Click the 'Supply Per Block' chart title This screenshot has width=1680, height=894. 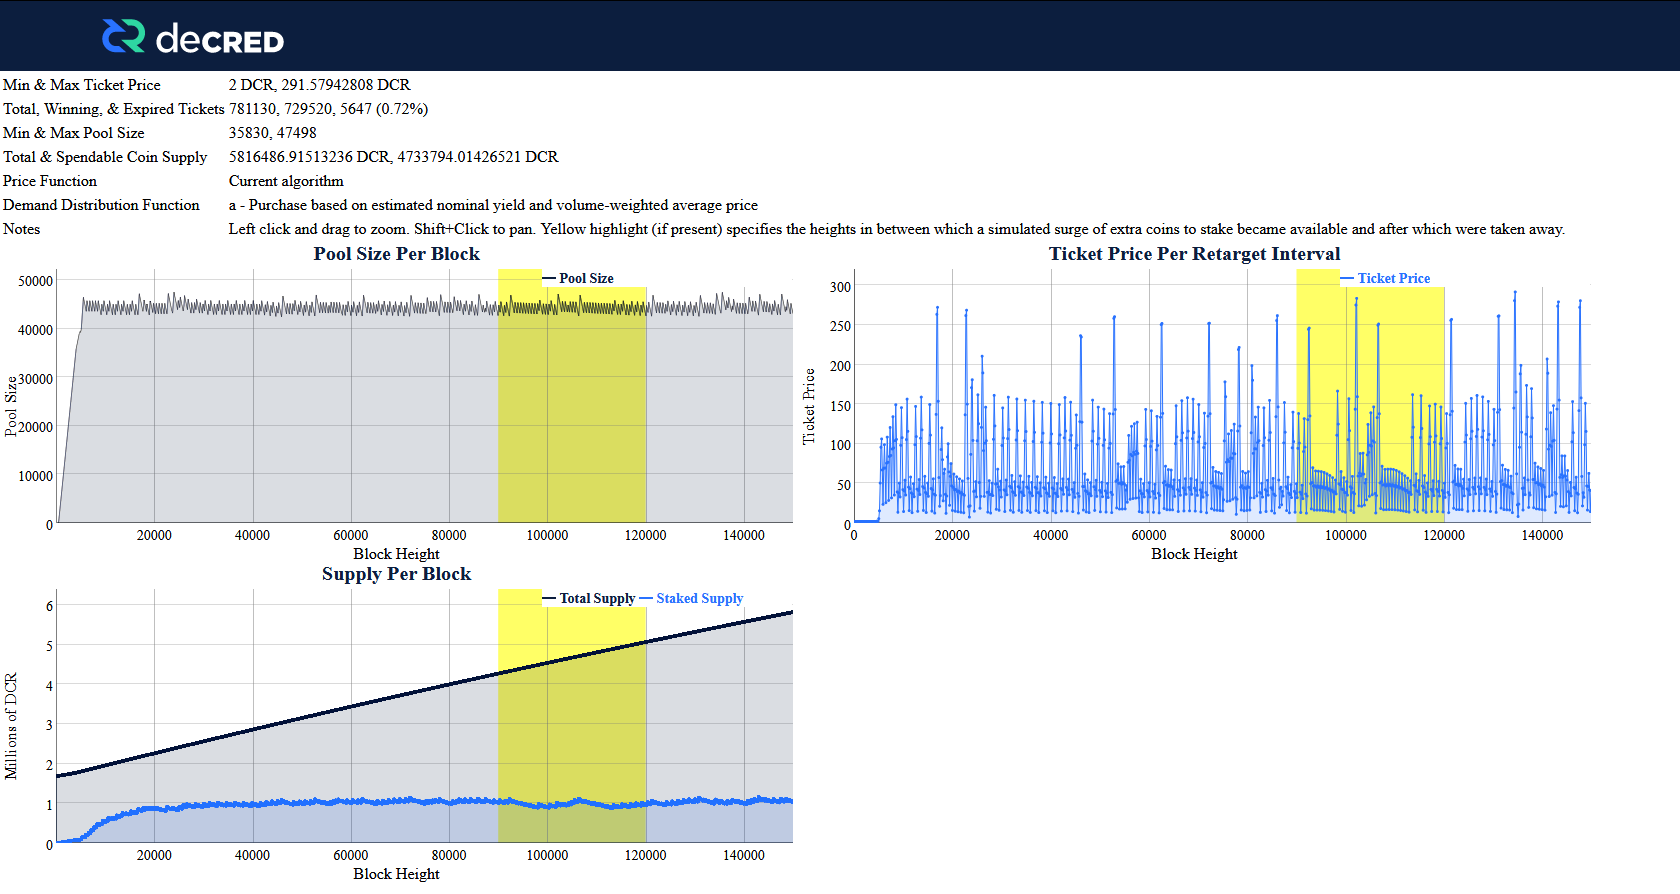397,574
